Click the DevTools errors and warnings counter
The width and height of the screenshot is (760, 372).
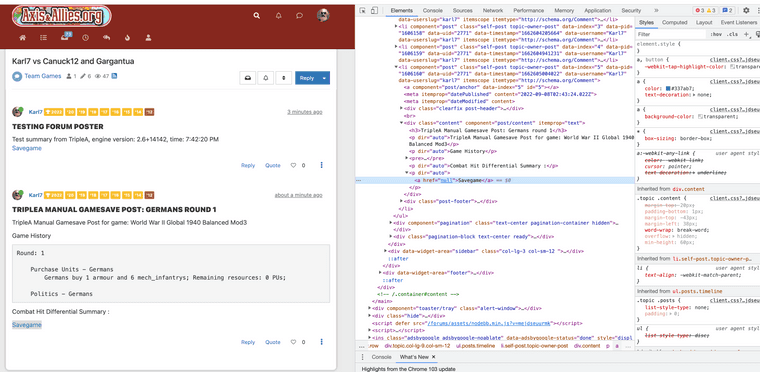click(x=706, y=10)
